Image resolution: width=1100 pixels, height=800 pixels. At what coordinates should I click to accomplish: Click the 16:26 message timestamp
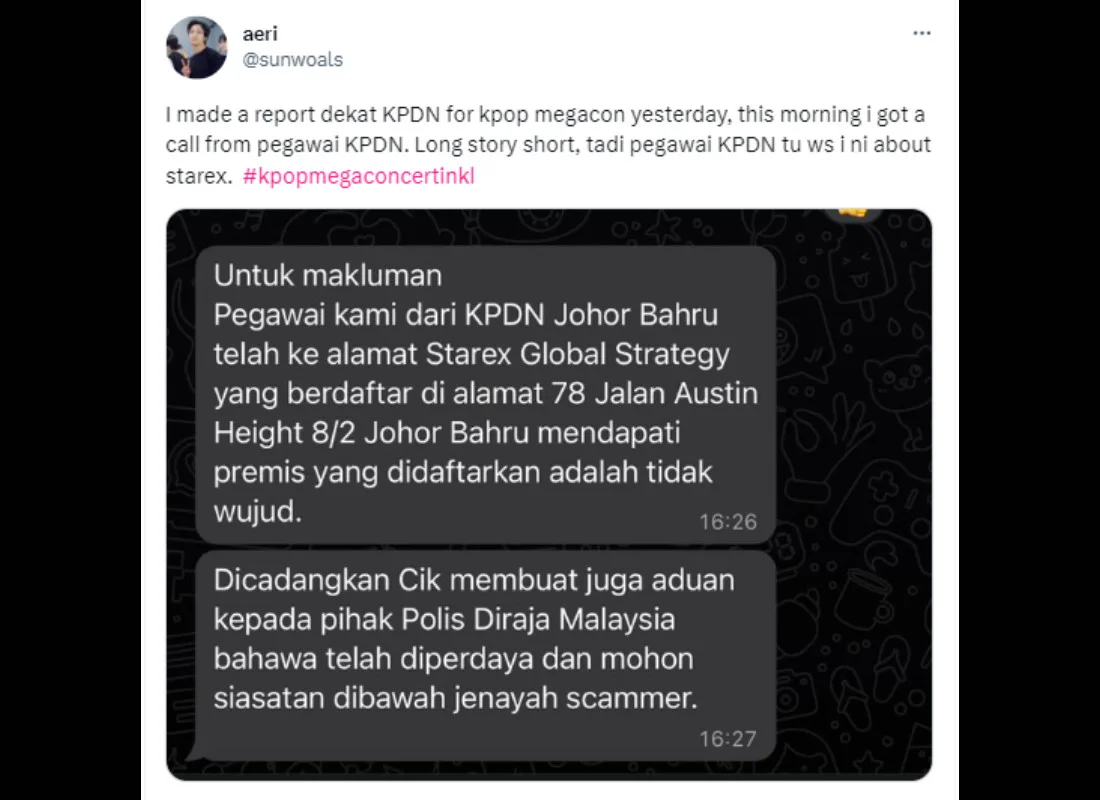727,522
